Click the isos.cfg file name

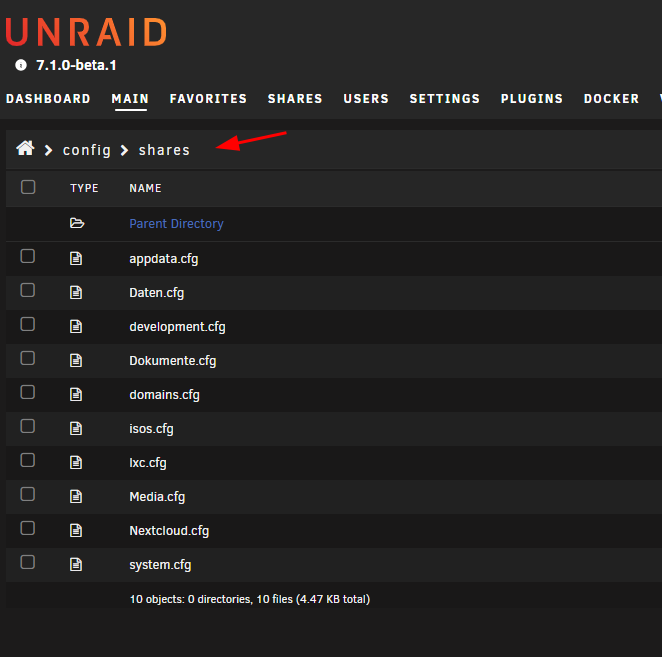pos(152,429)
